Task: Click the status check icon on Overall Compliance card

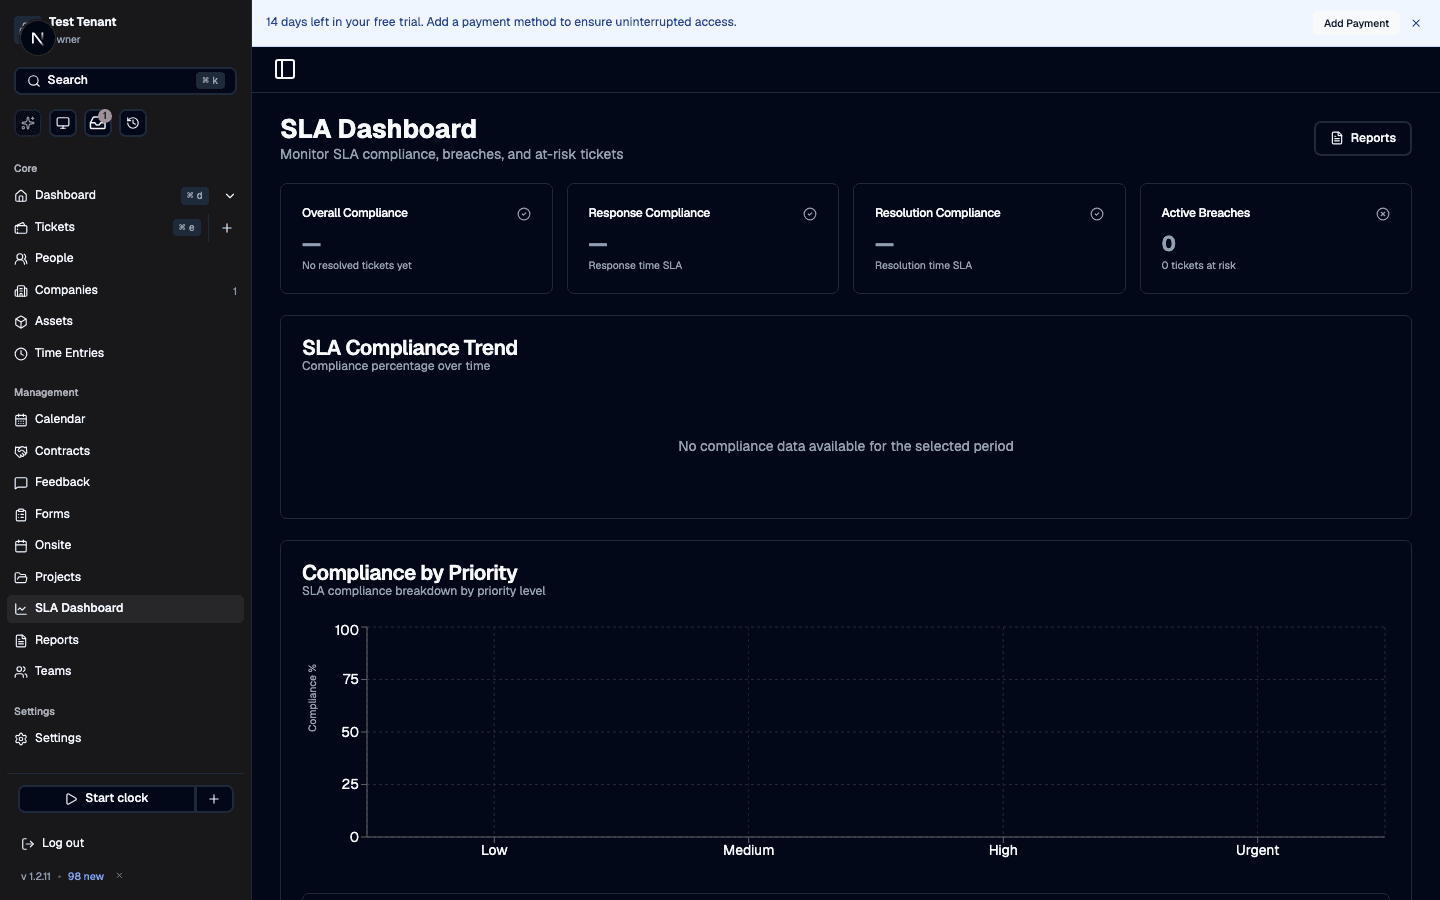Action: coord(524,214)
